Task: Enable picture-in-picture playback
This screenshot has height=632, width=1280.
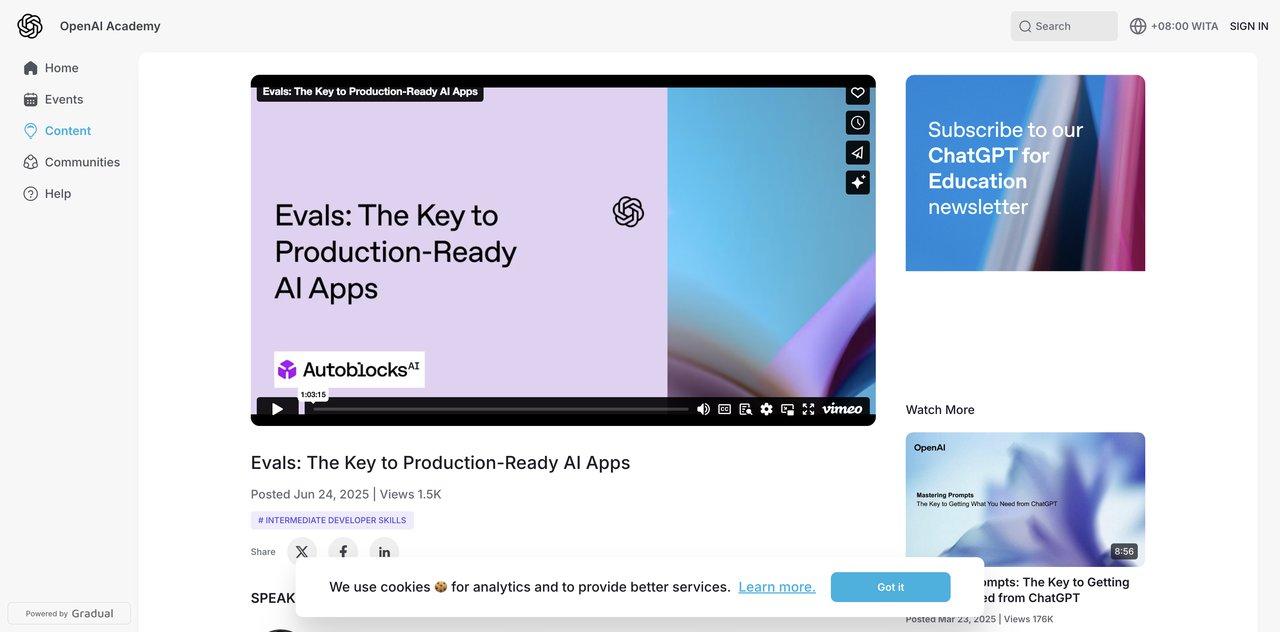Action: pyautogui.click(x=787, y=408)
